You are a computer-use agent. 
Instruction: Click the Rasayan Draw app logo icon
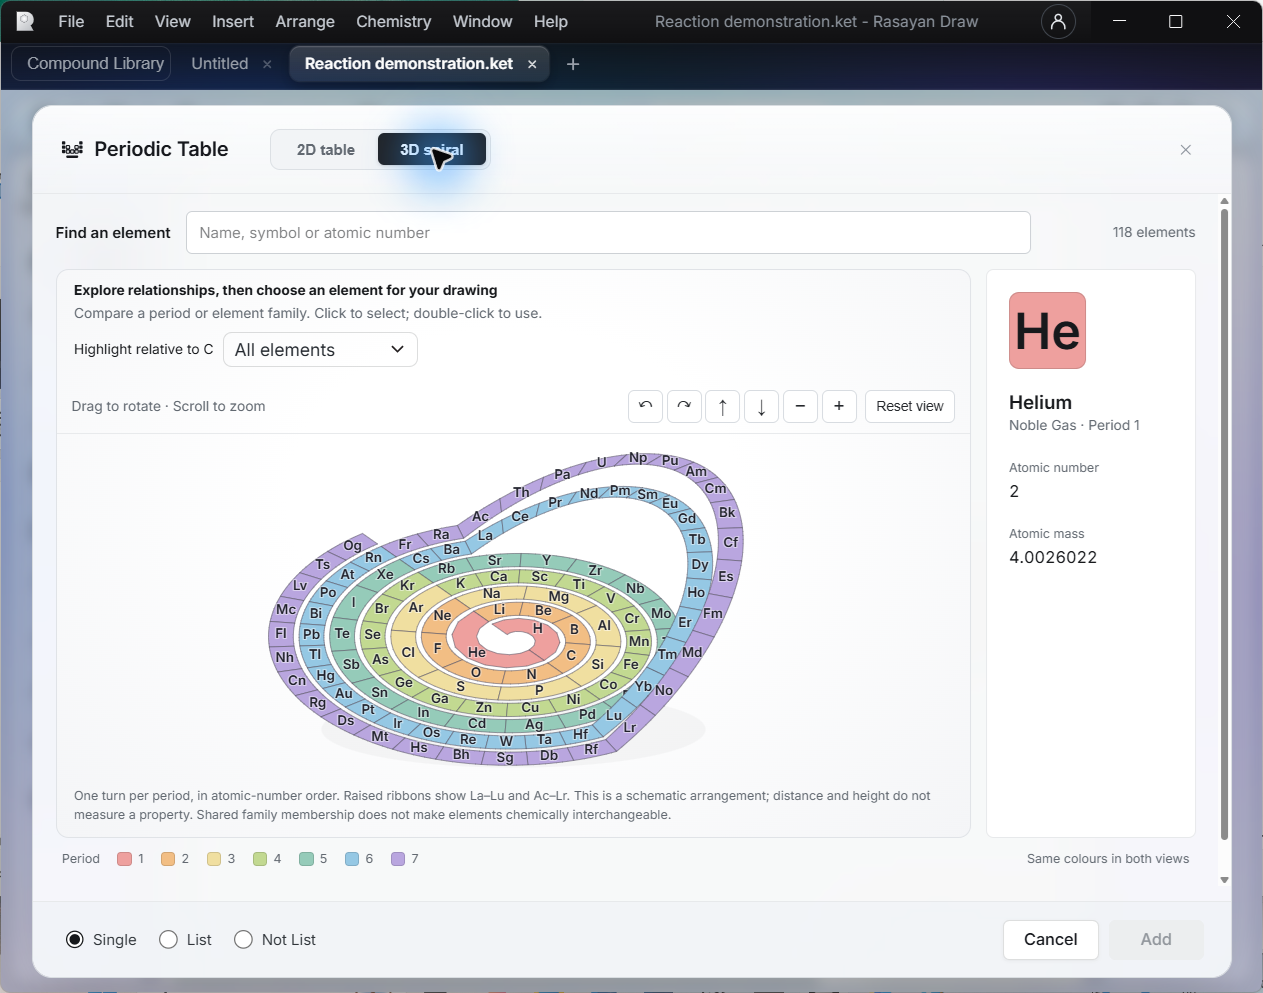(25, 21)
